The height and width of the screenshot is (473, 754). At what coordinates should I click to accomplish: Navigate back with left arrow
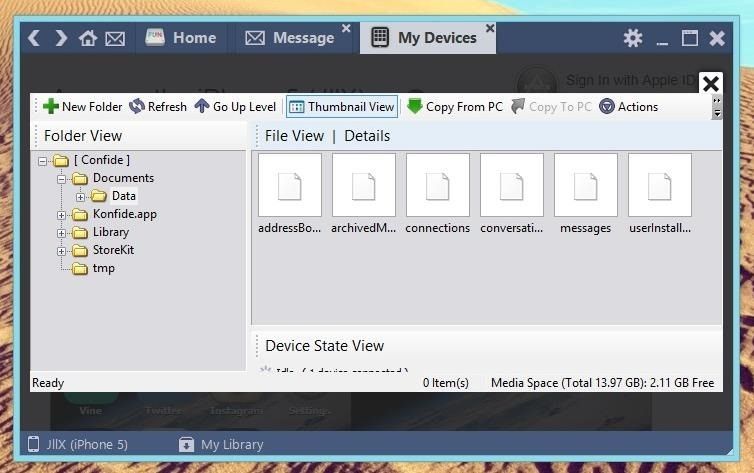coord(34,38)
